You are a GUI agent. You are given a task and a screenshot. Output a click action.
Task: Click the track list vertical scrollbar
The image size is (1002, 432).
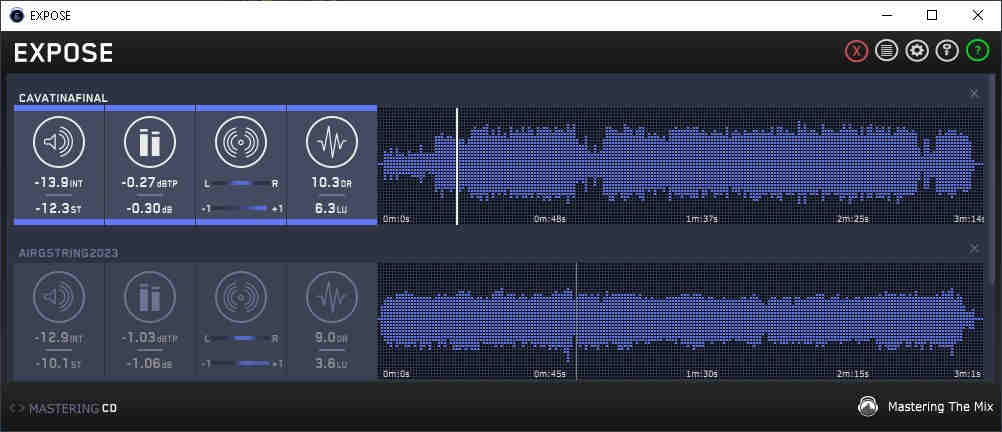pyautogui.click(x=992, y=179)
